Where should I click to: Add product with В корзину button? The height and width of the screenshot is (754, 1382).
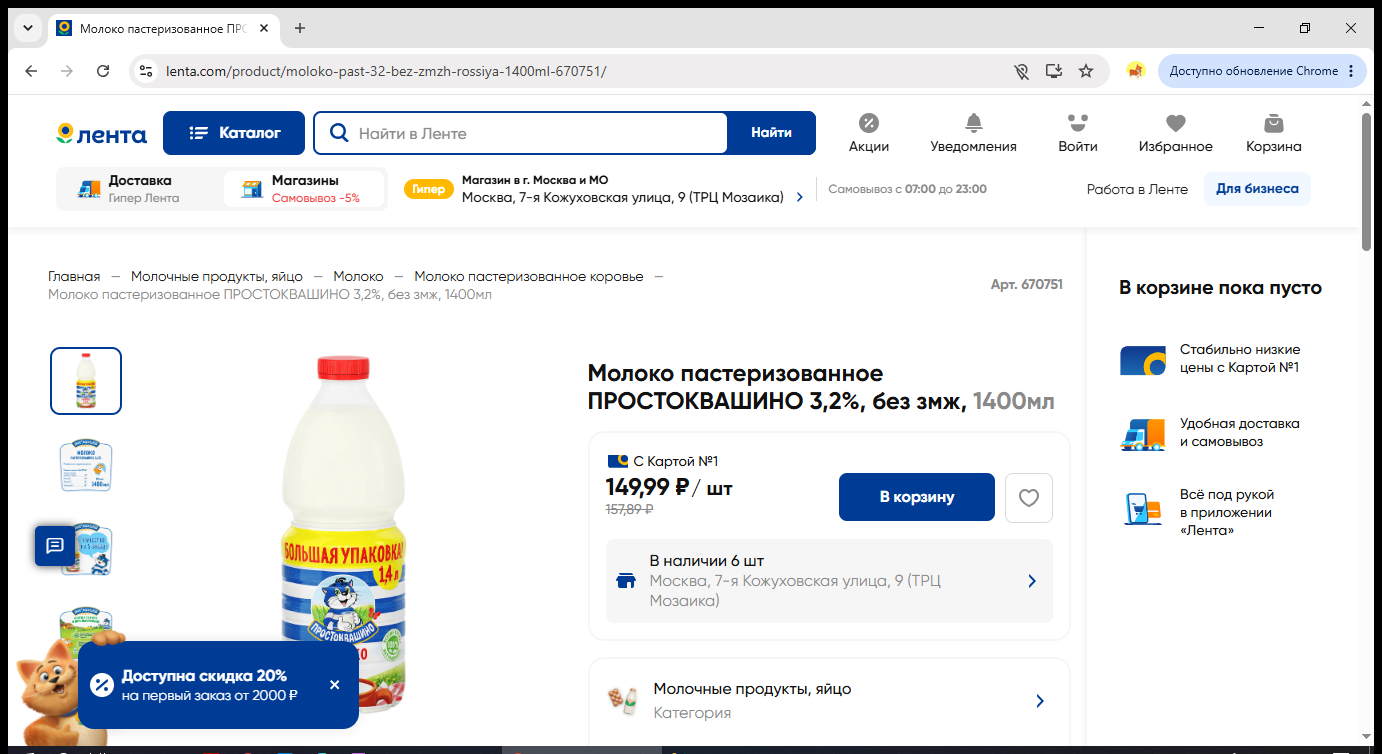tap(917, 497)
